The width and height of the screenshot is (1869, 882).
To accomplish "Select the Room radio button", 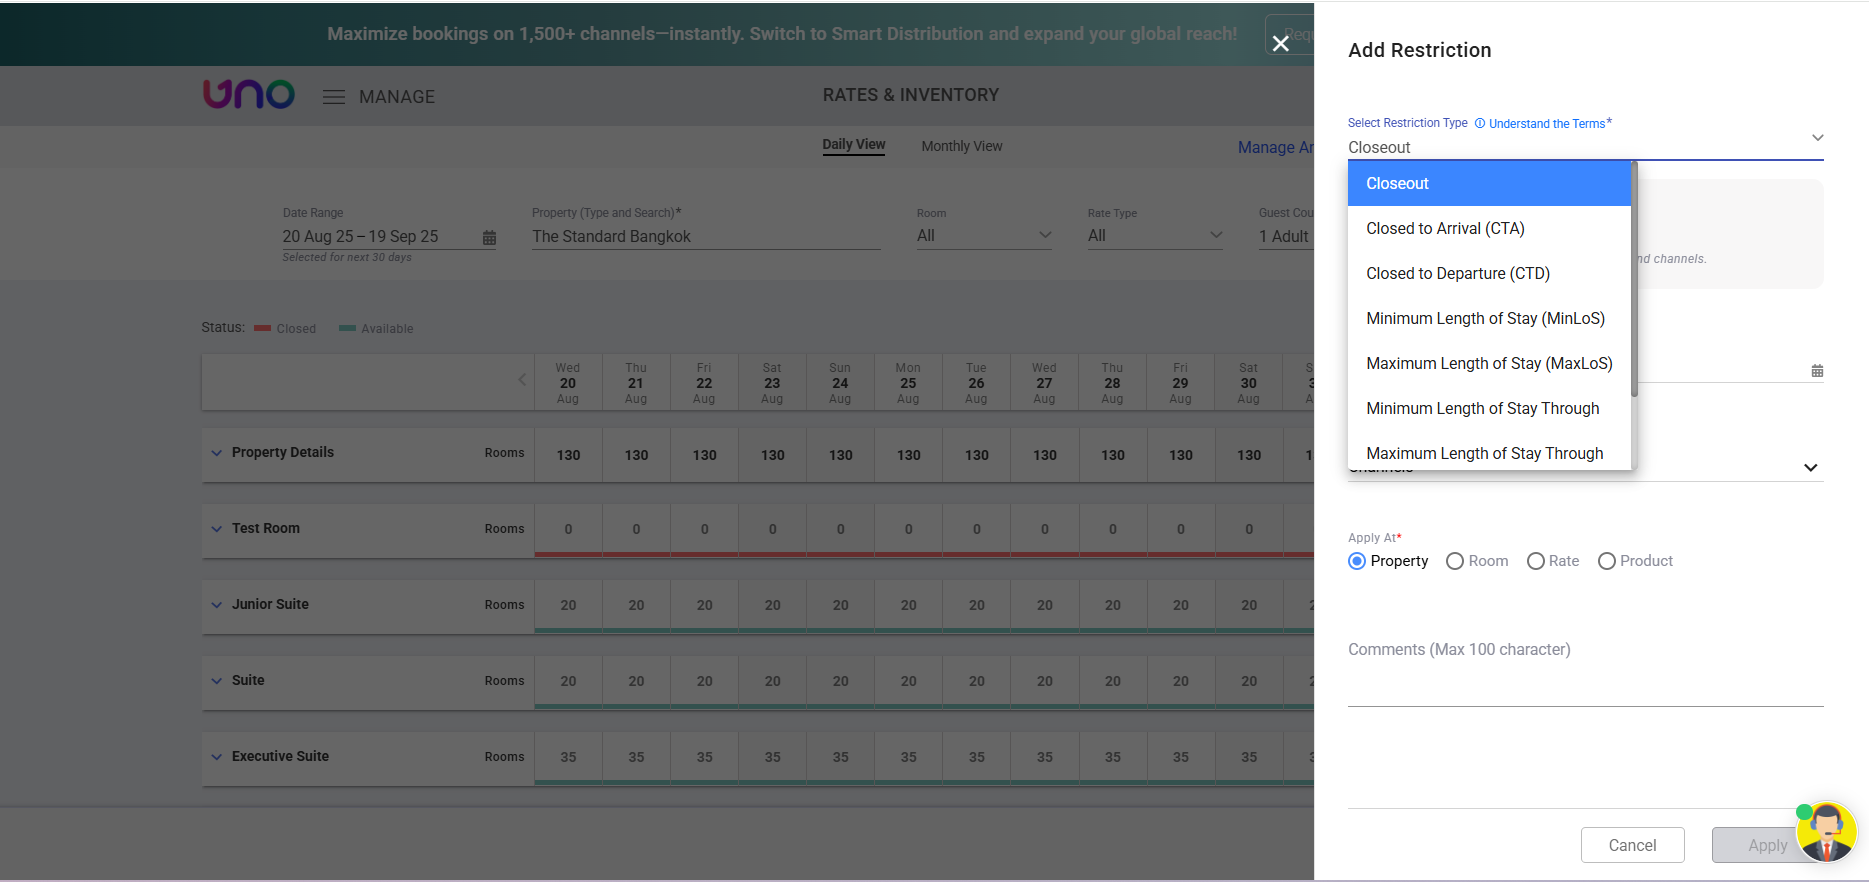I will click(x=1455, y=561).
